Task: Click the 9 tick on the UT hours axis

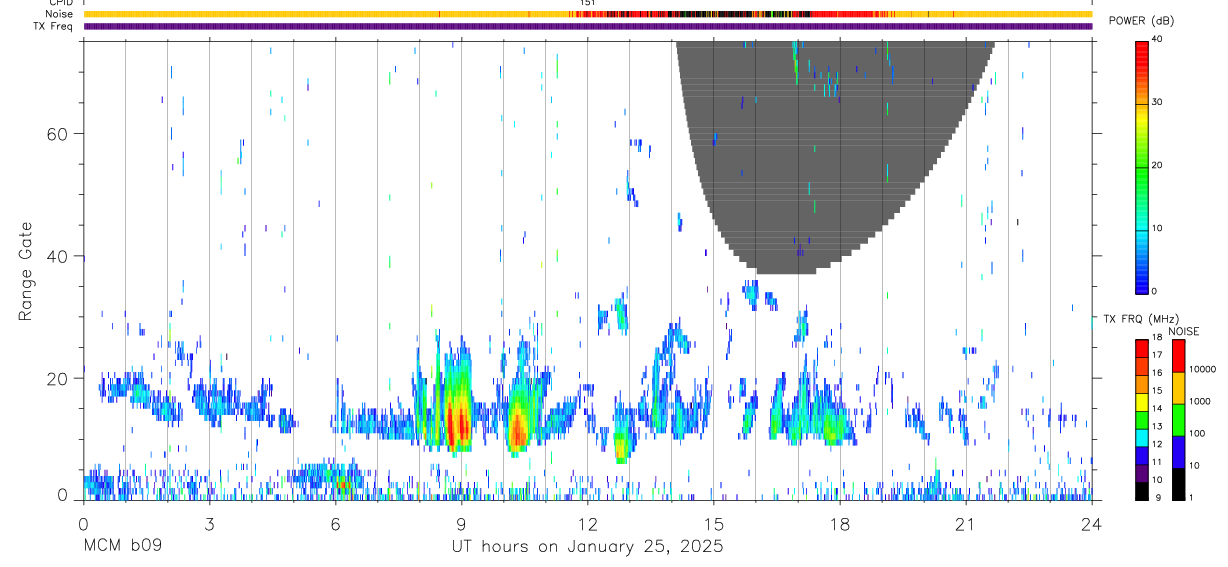Action: coord(461,525)
